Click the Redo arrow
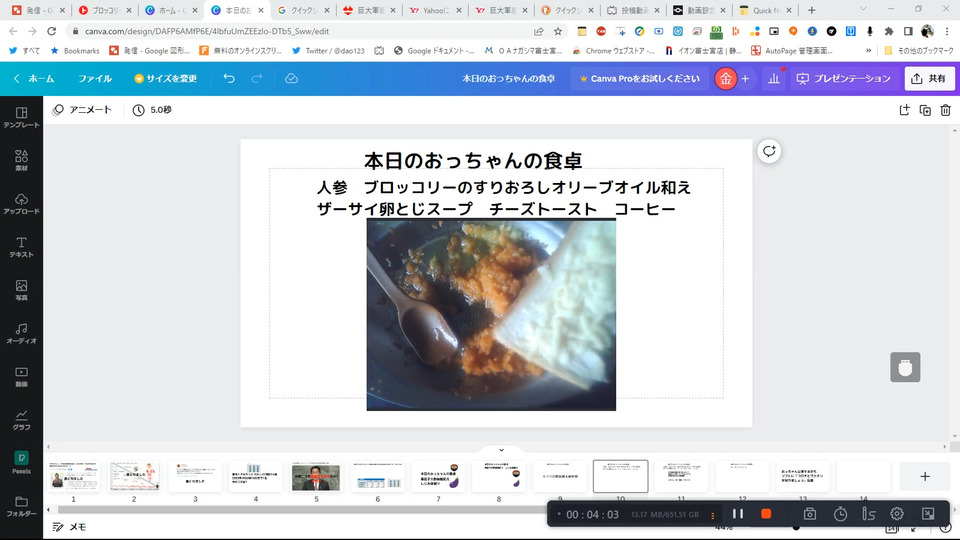The height and width of the screenshot is (540, 960). click(x=257, y=78)
